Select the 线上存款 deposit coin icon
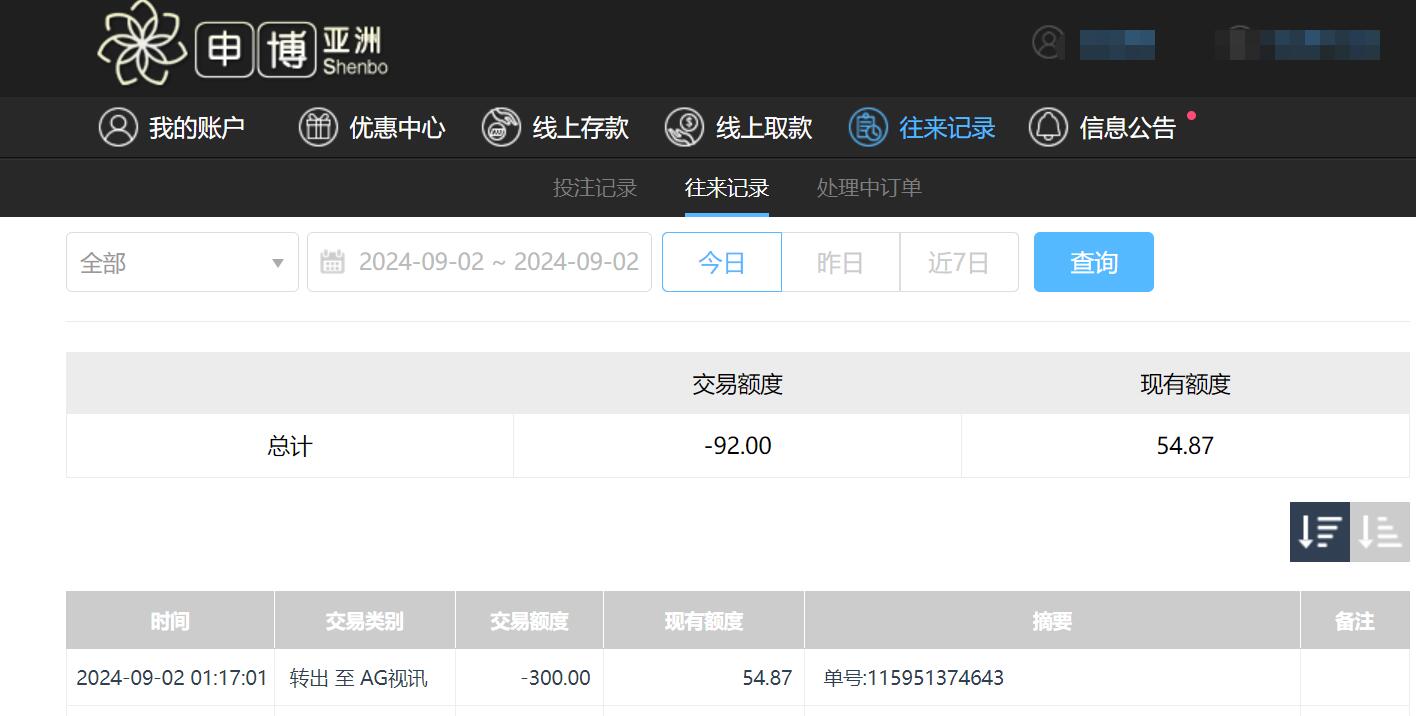Viewport: 1416px width, 716px height. pyautogui.click(x=500, y=127)
